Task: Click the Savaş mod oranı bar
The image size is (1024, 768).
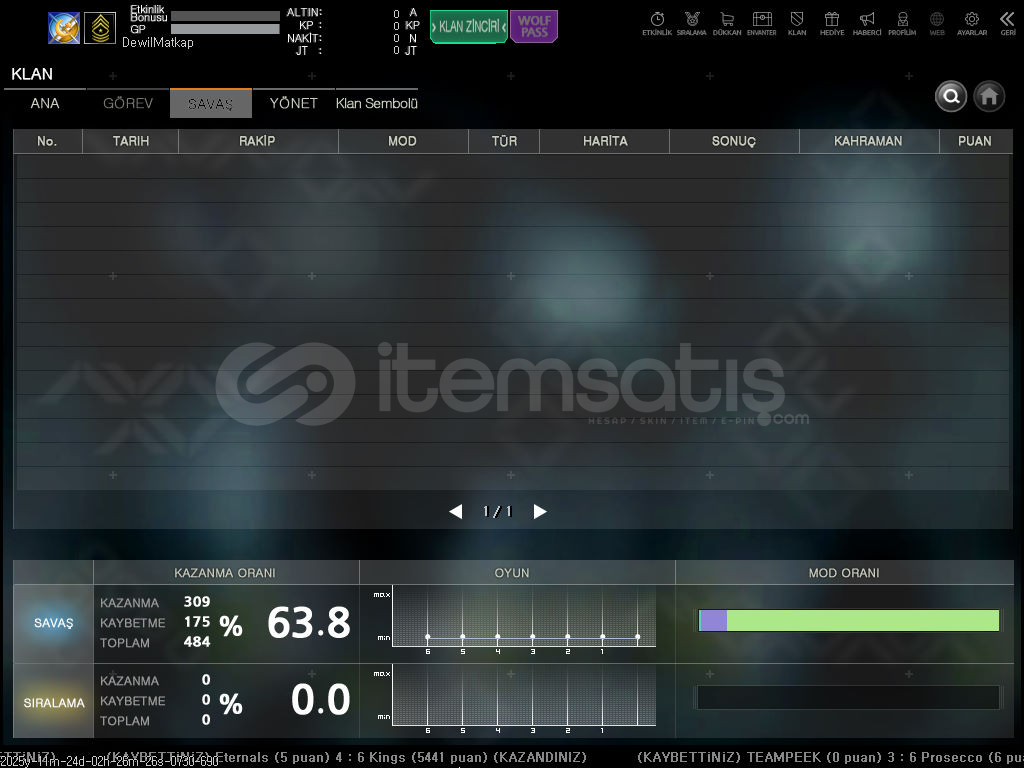Action: (848, 621)
